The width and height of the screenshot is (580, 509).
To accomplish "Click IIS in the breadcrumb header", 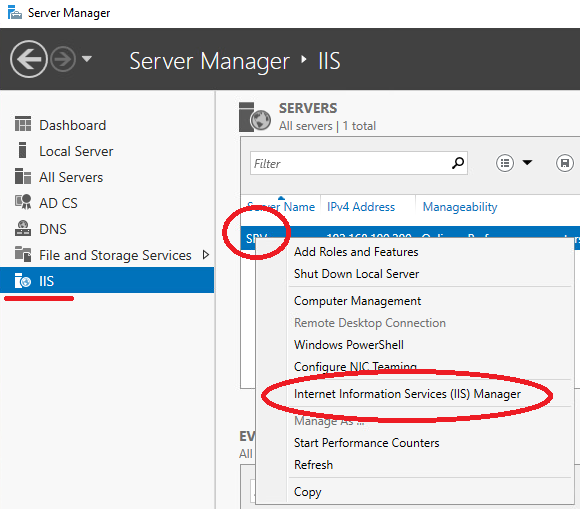I will (x=329, y=61).
